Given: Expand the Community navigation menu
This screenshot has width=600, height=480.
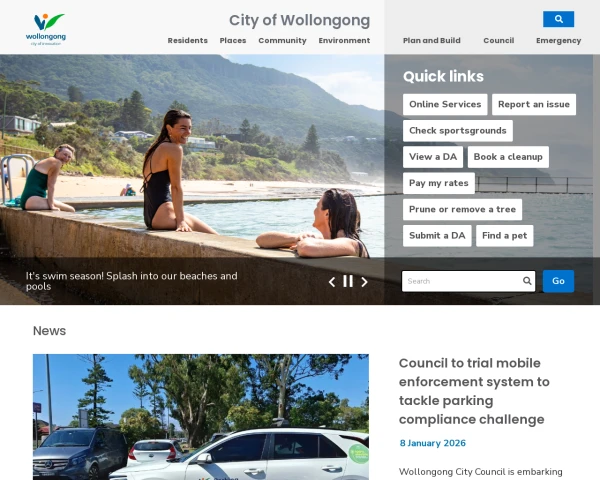Looking at the screenshot, I should (282, 41).
